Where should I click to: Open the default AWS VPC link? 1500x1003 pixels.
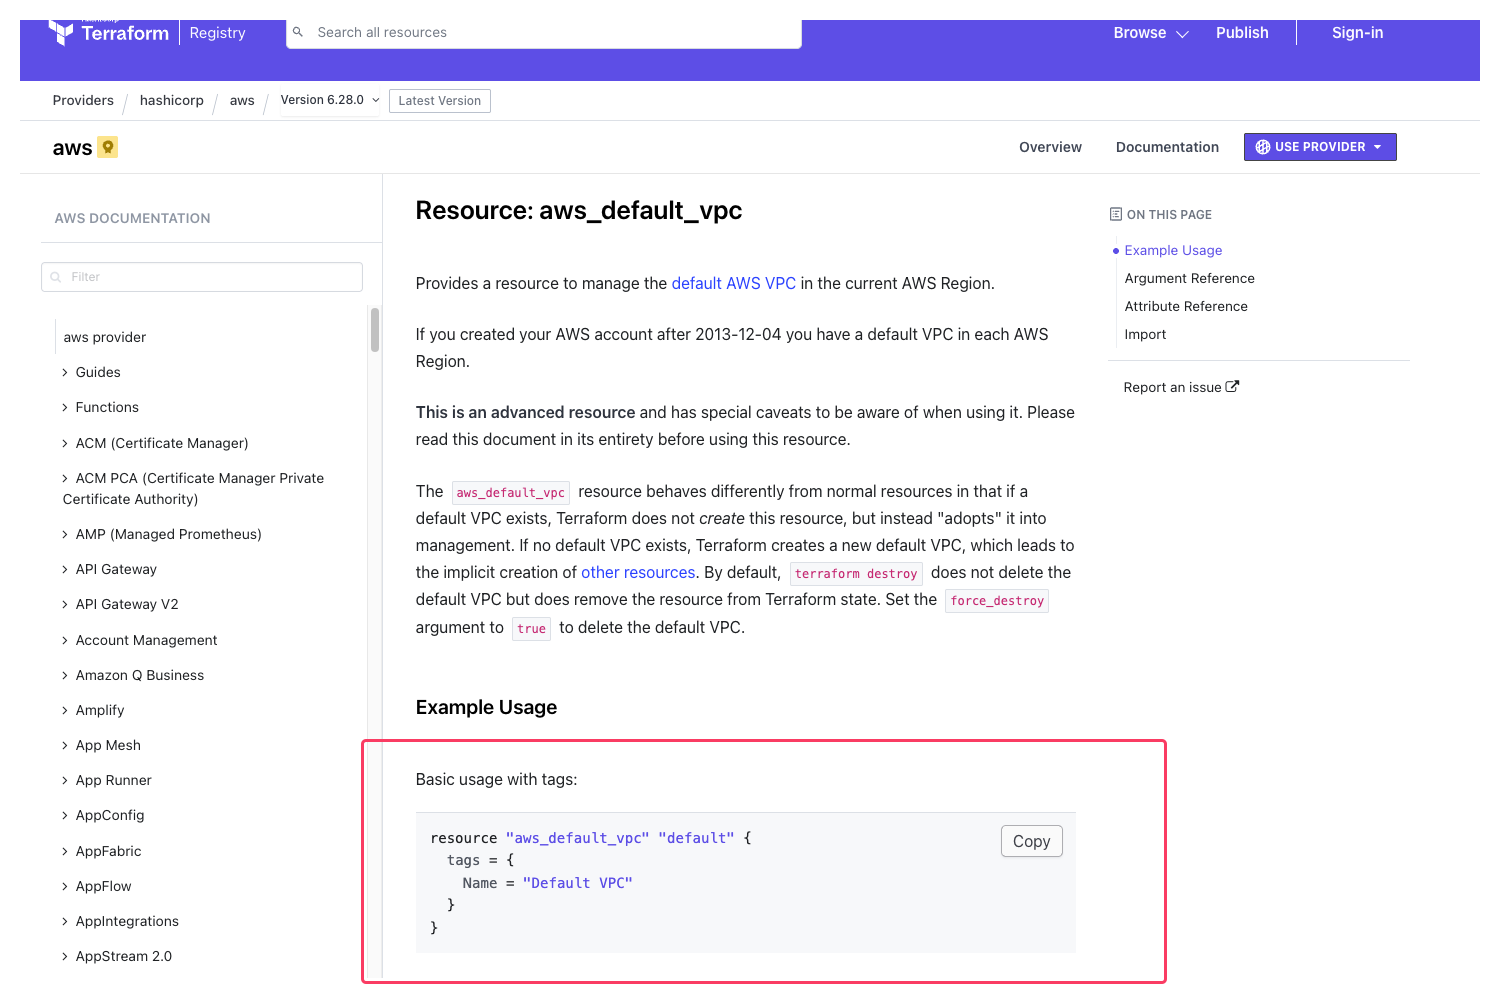tap(733, 283)
